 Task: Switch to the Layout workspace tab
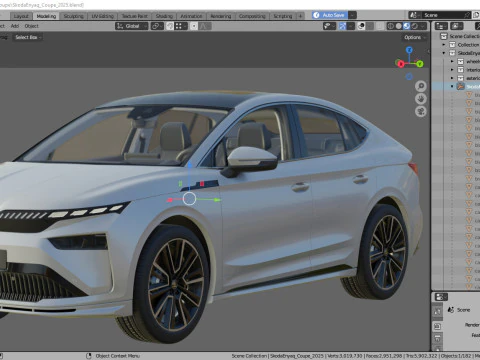[21, 16]
